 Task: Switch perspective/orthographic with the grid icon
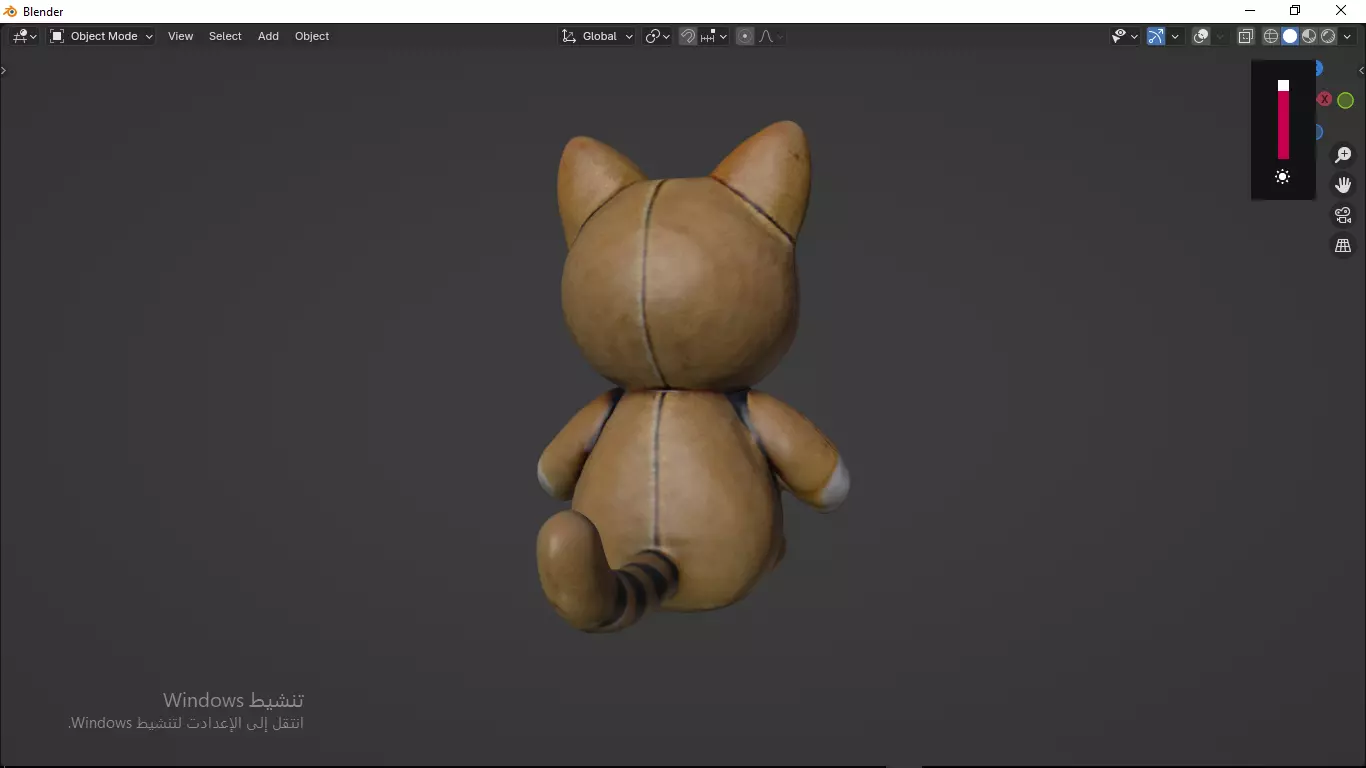1343,245
